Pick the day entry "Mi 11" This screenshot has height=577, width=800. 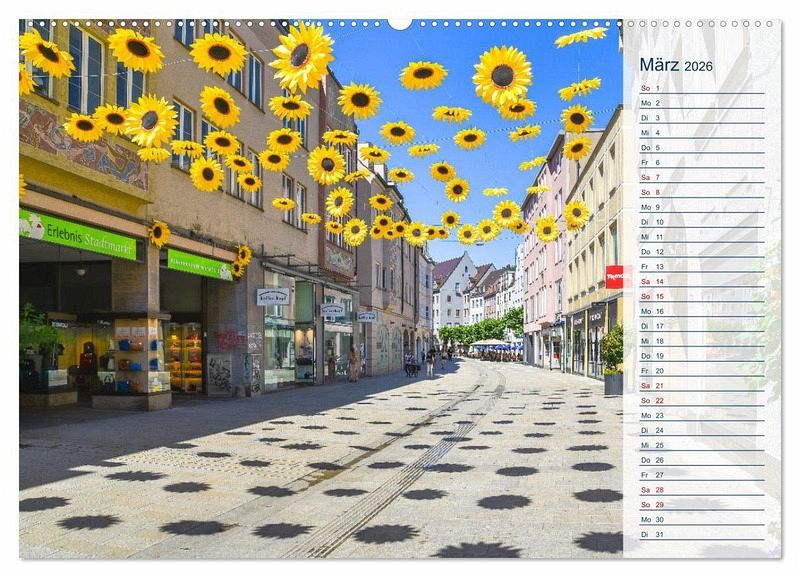tap(702, 237)
